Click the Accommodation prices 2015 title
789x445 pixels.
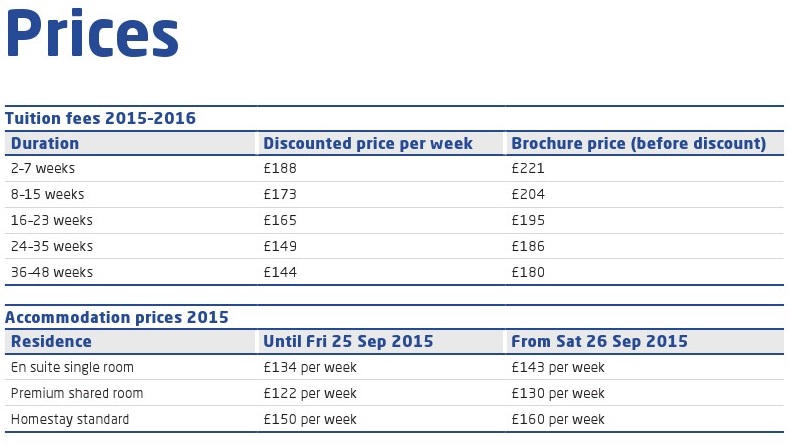click(117, 318)
